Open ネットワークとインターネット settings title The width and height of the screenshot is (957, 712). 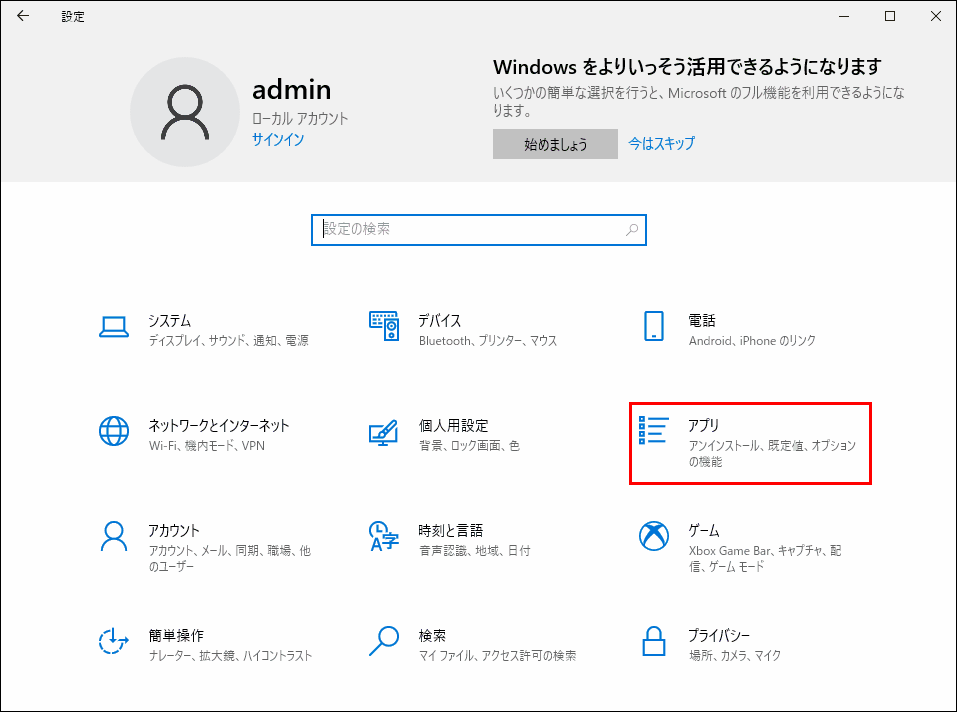(x=218, y=425)
